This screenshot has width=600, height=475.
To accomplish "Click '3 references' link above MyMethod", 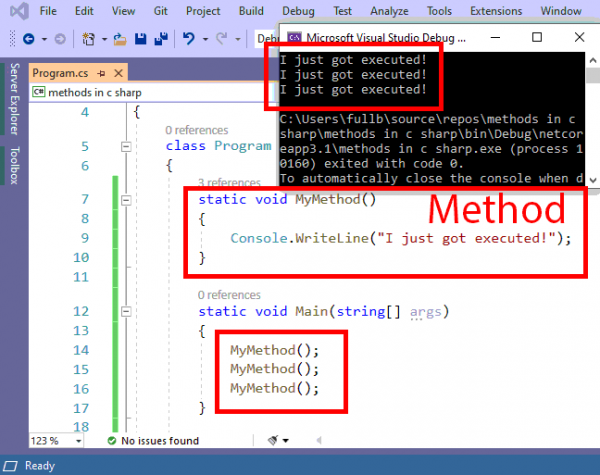I will point(229,183).
